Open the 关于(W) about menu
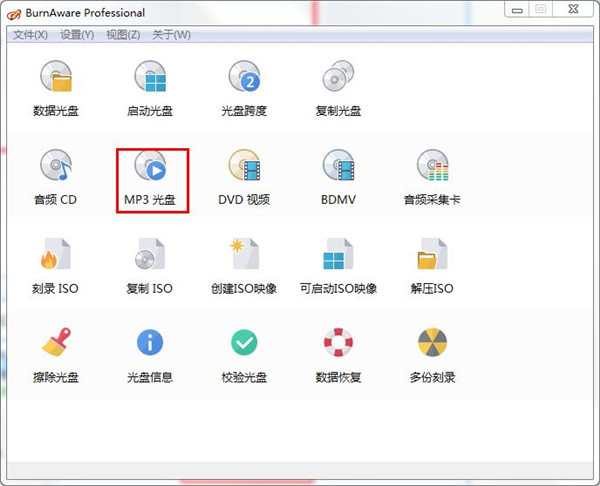Image resolution: width=600 pixels, height=486 pixels. pyautogui.click(x=171, y=35)
